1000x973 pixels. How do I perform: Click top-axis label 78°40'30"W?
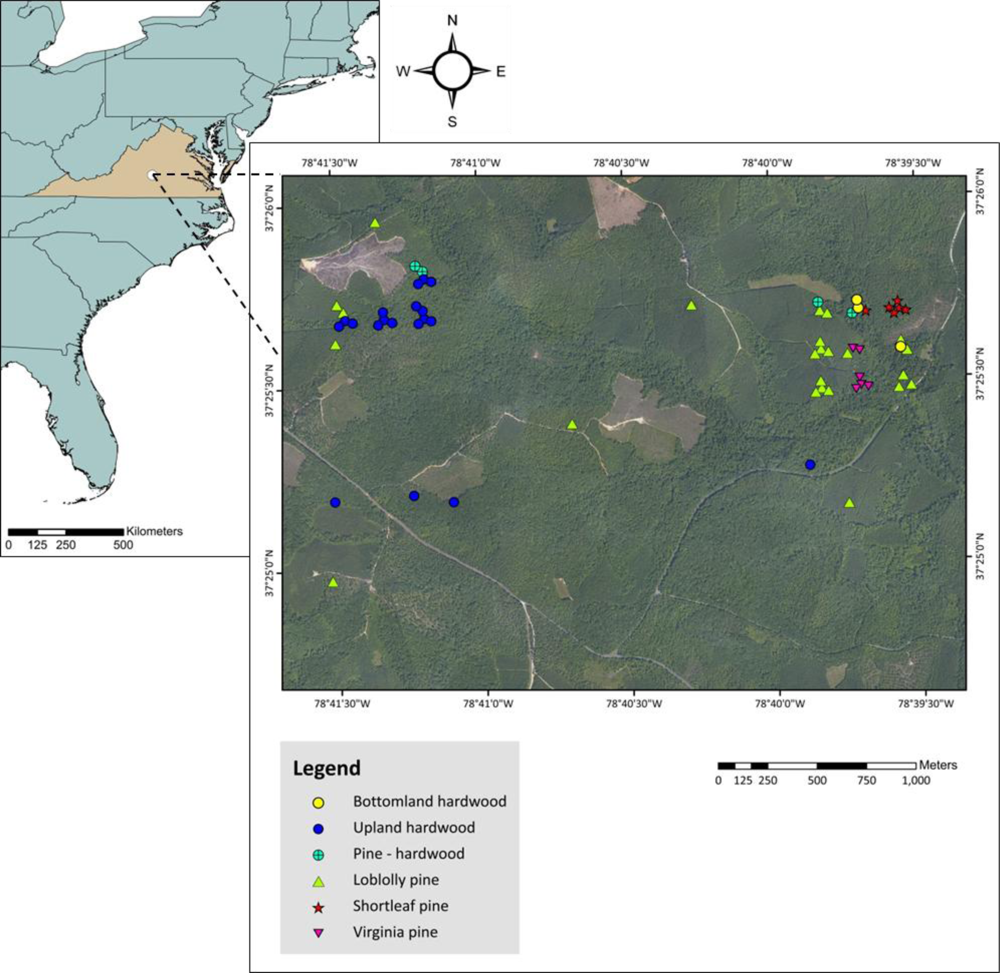[621, 163]
